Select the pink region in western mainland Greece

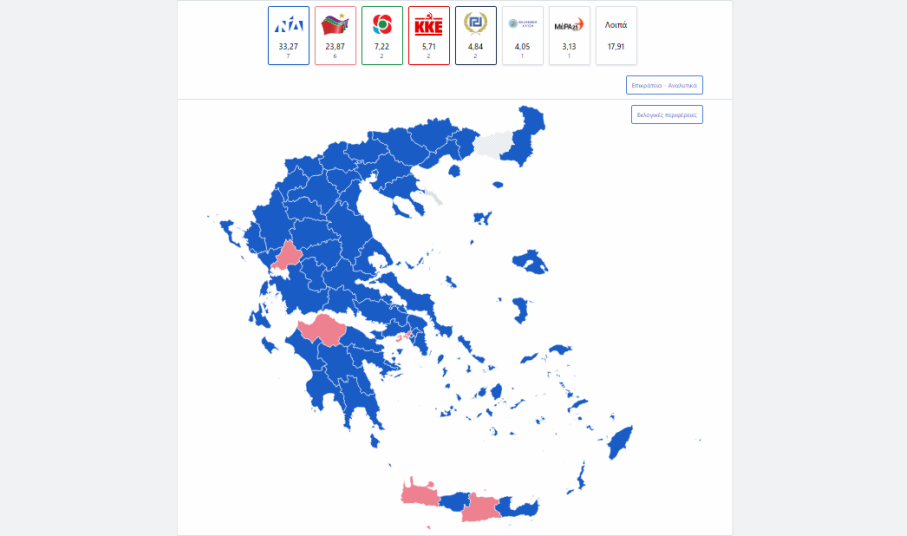(288, 256)
